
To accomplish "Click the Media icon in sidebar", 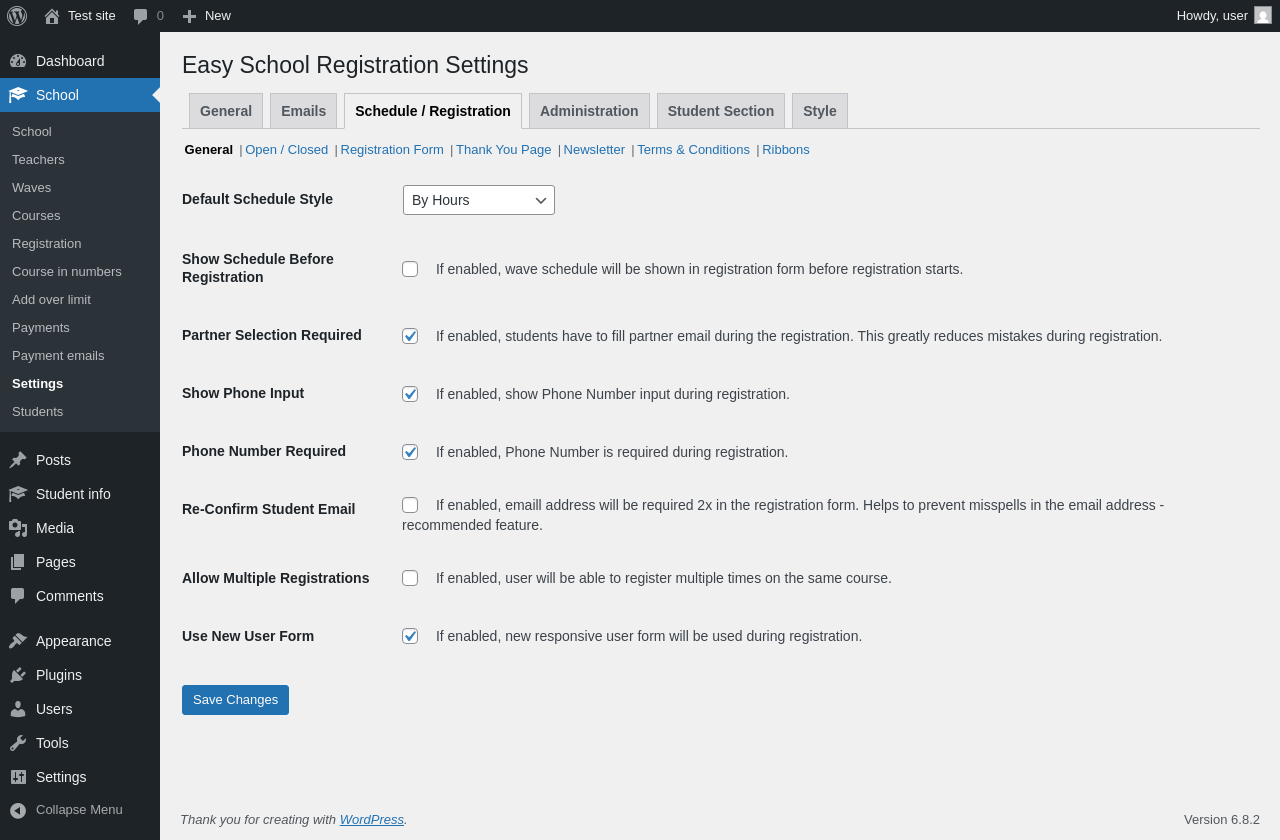I will tap(18, 528).
